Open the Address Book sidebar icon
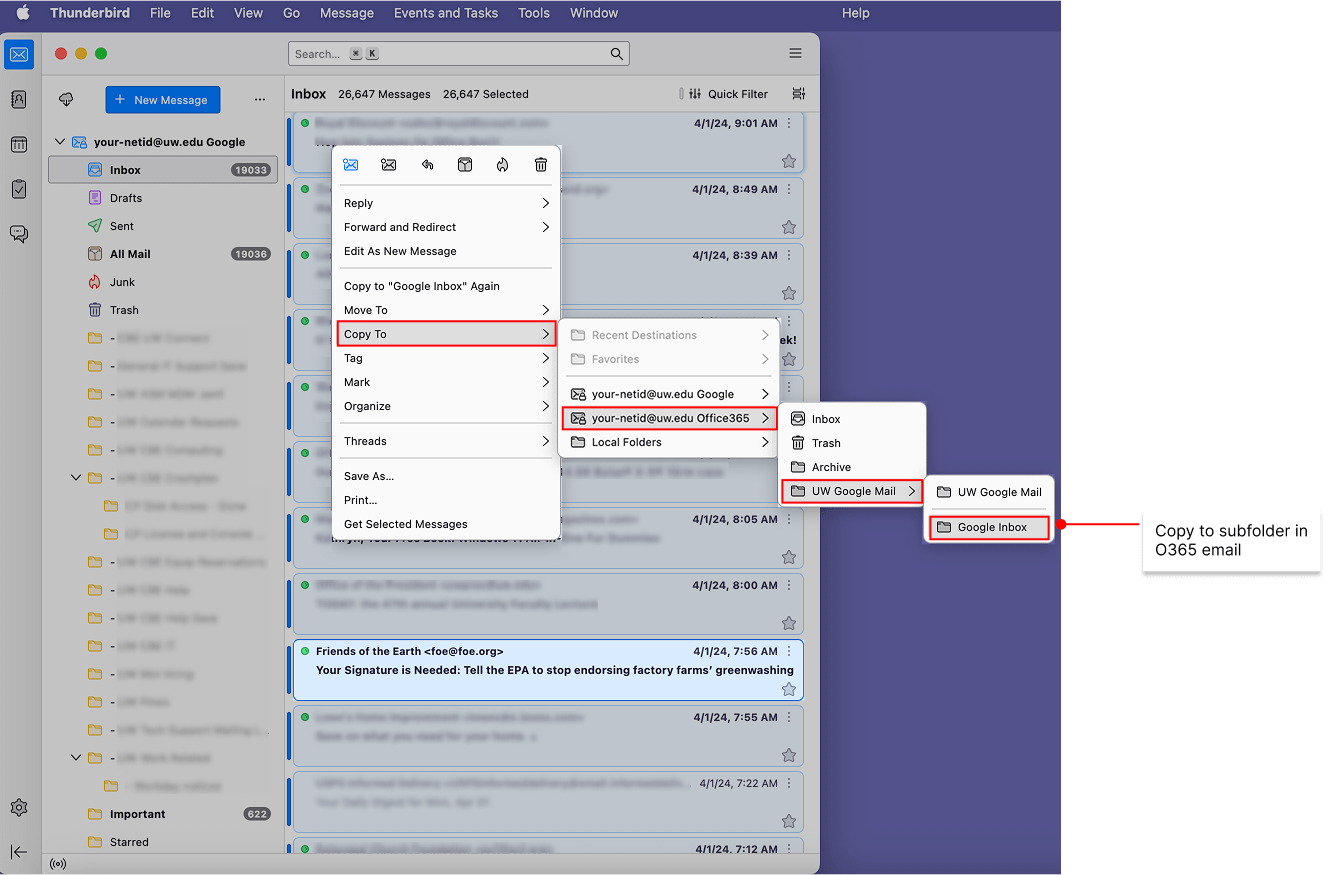Screen dimensions: 1325x875 [x=18, y=99]
